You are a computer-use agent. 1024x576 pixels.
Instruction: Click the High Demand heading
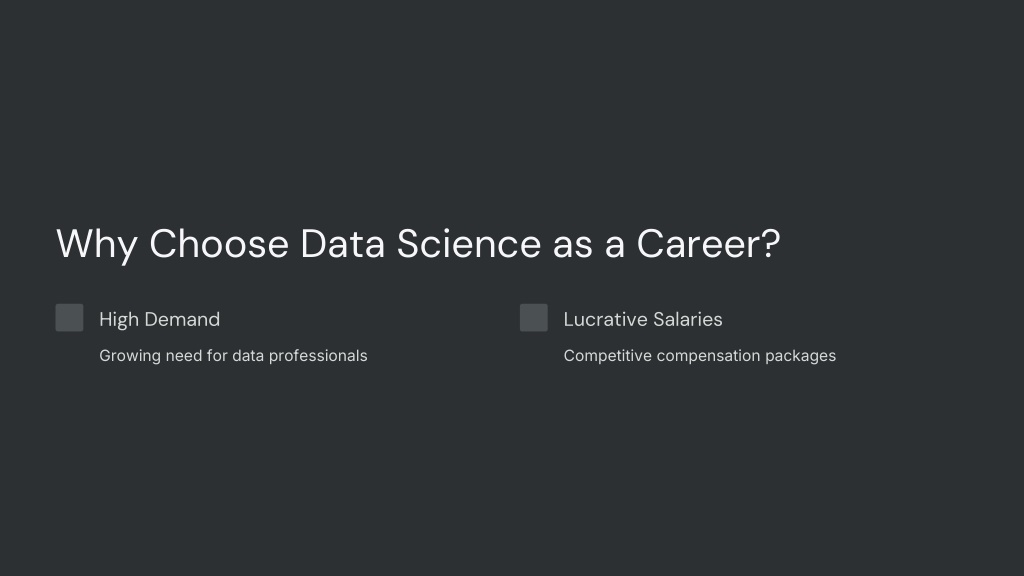click(159, 319)
